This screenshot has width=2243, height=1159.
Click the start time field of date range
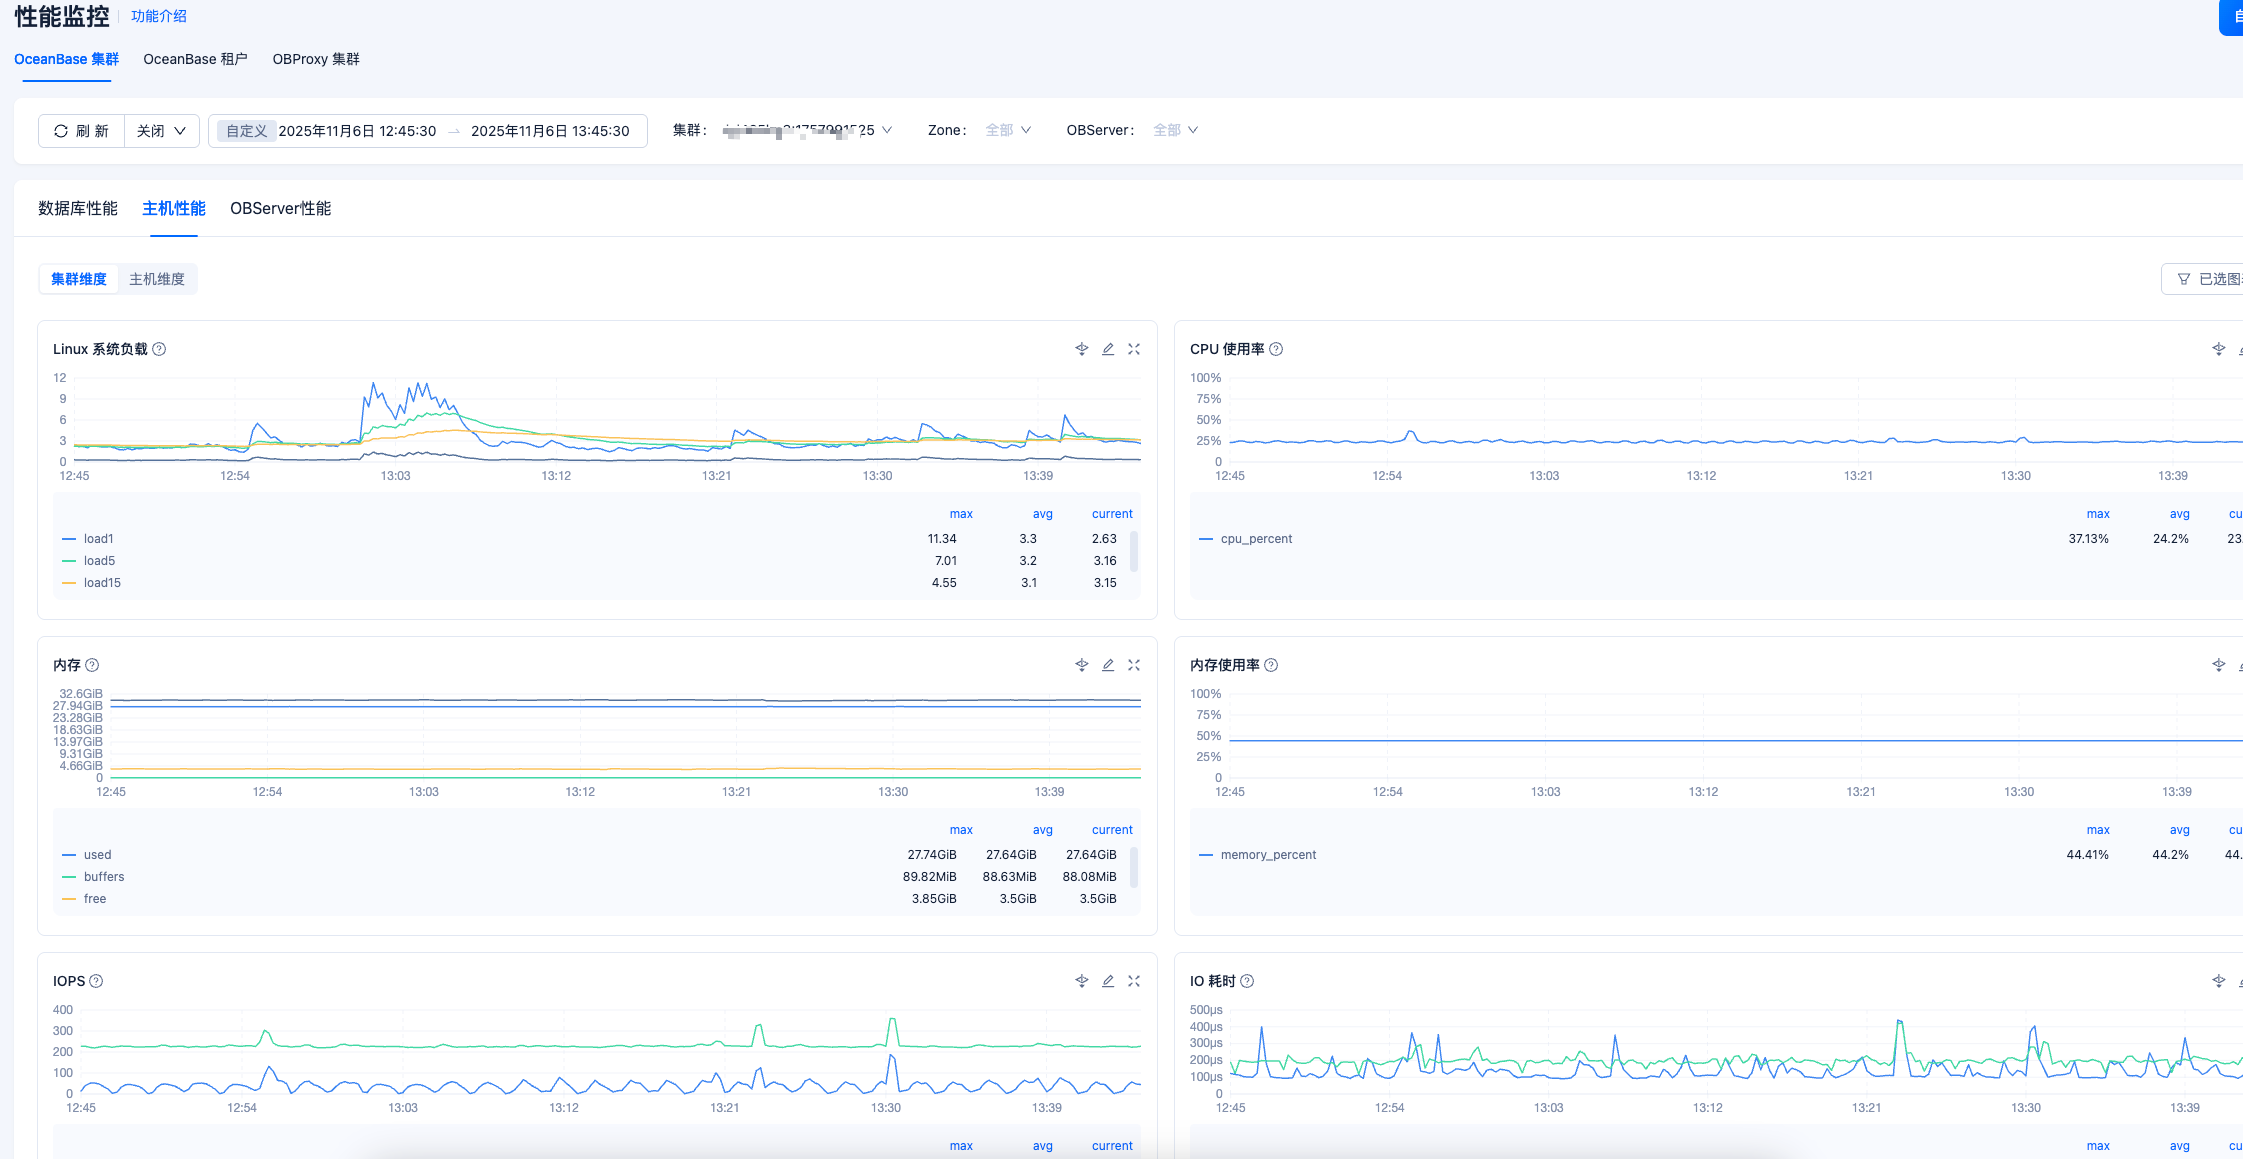(357, 131)
